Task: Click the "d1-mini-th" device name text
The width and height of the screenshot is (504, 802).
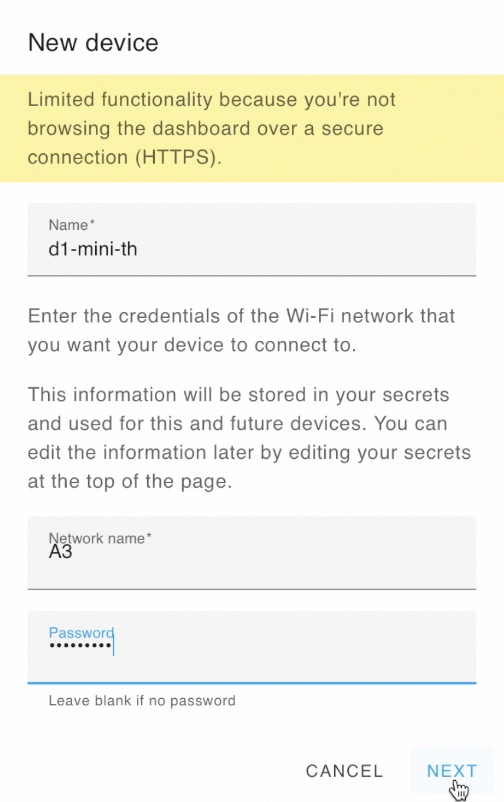Action: (93, 249)
